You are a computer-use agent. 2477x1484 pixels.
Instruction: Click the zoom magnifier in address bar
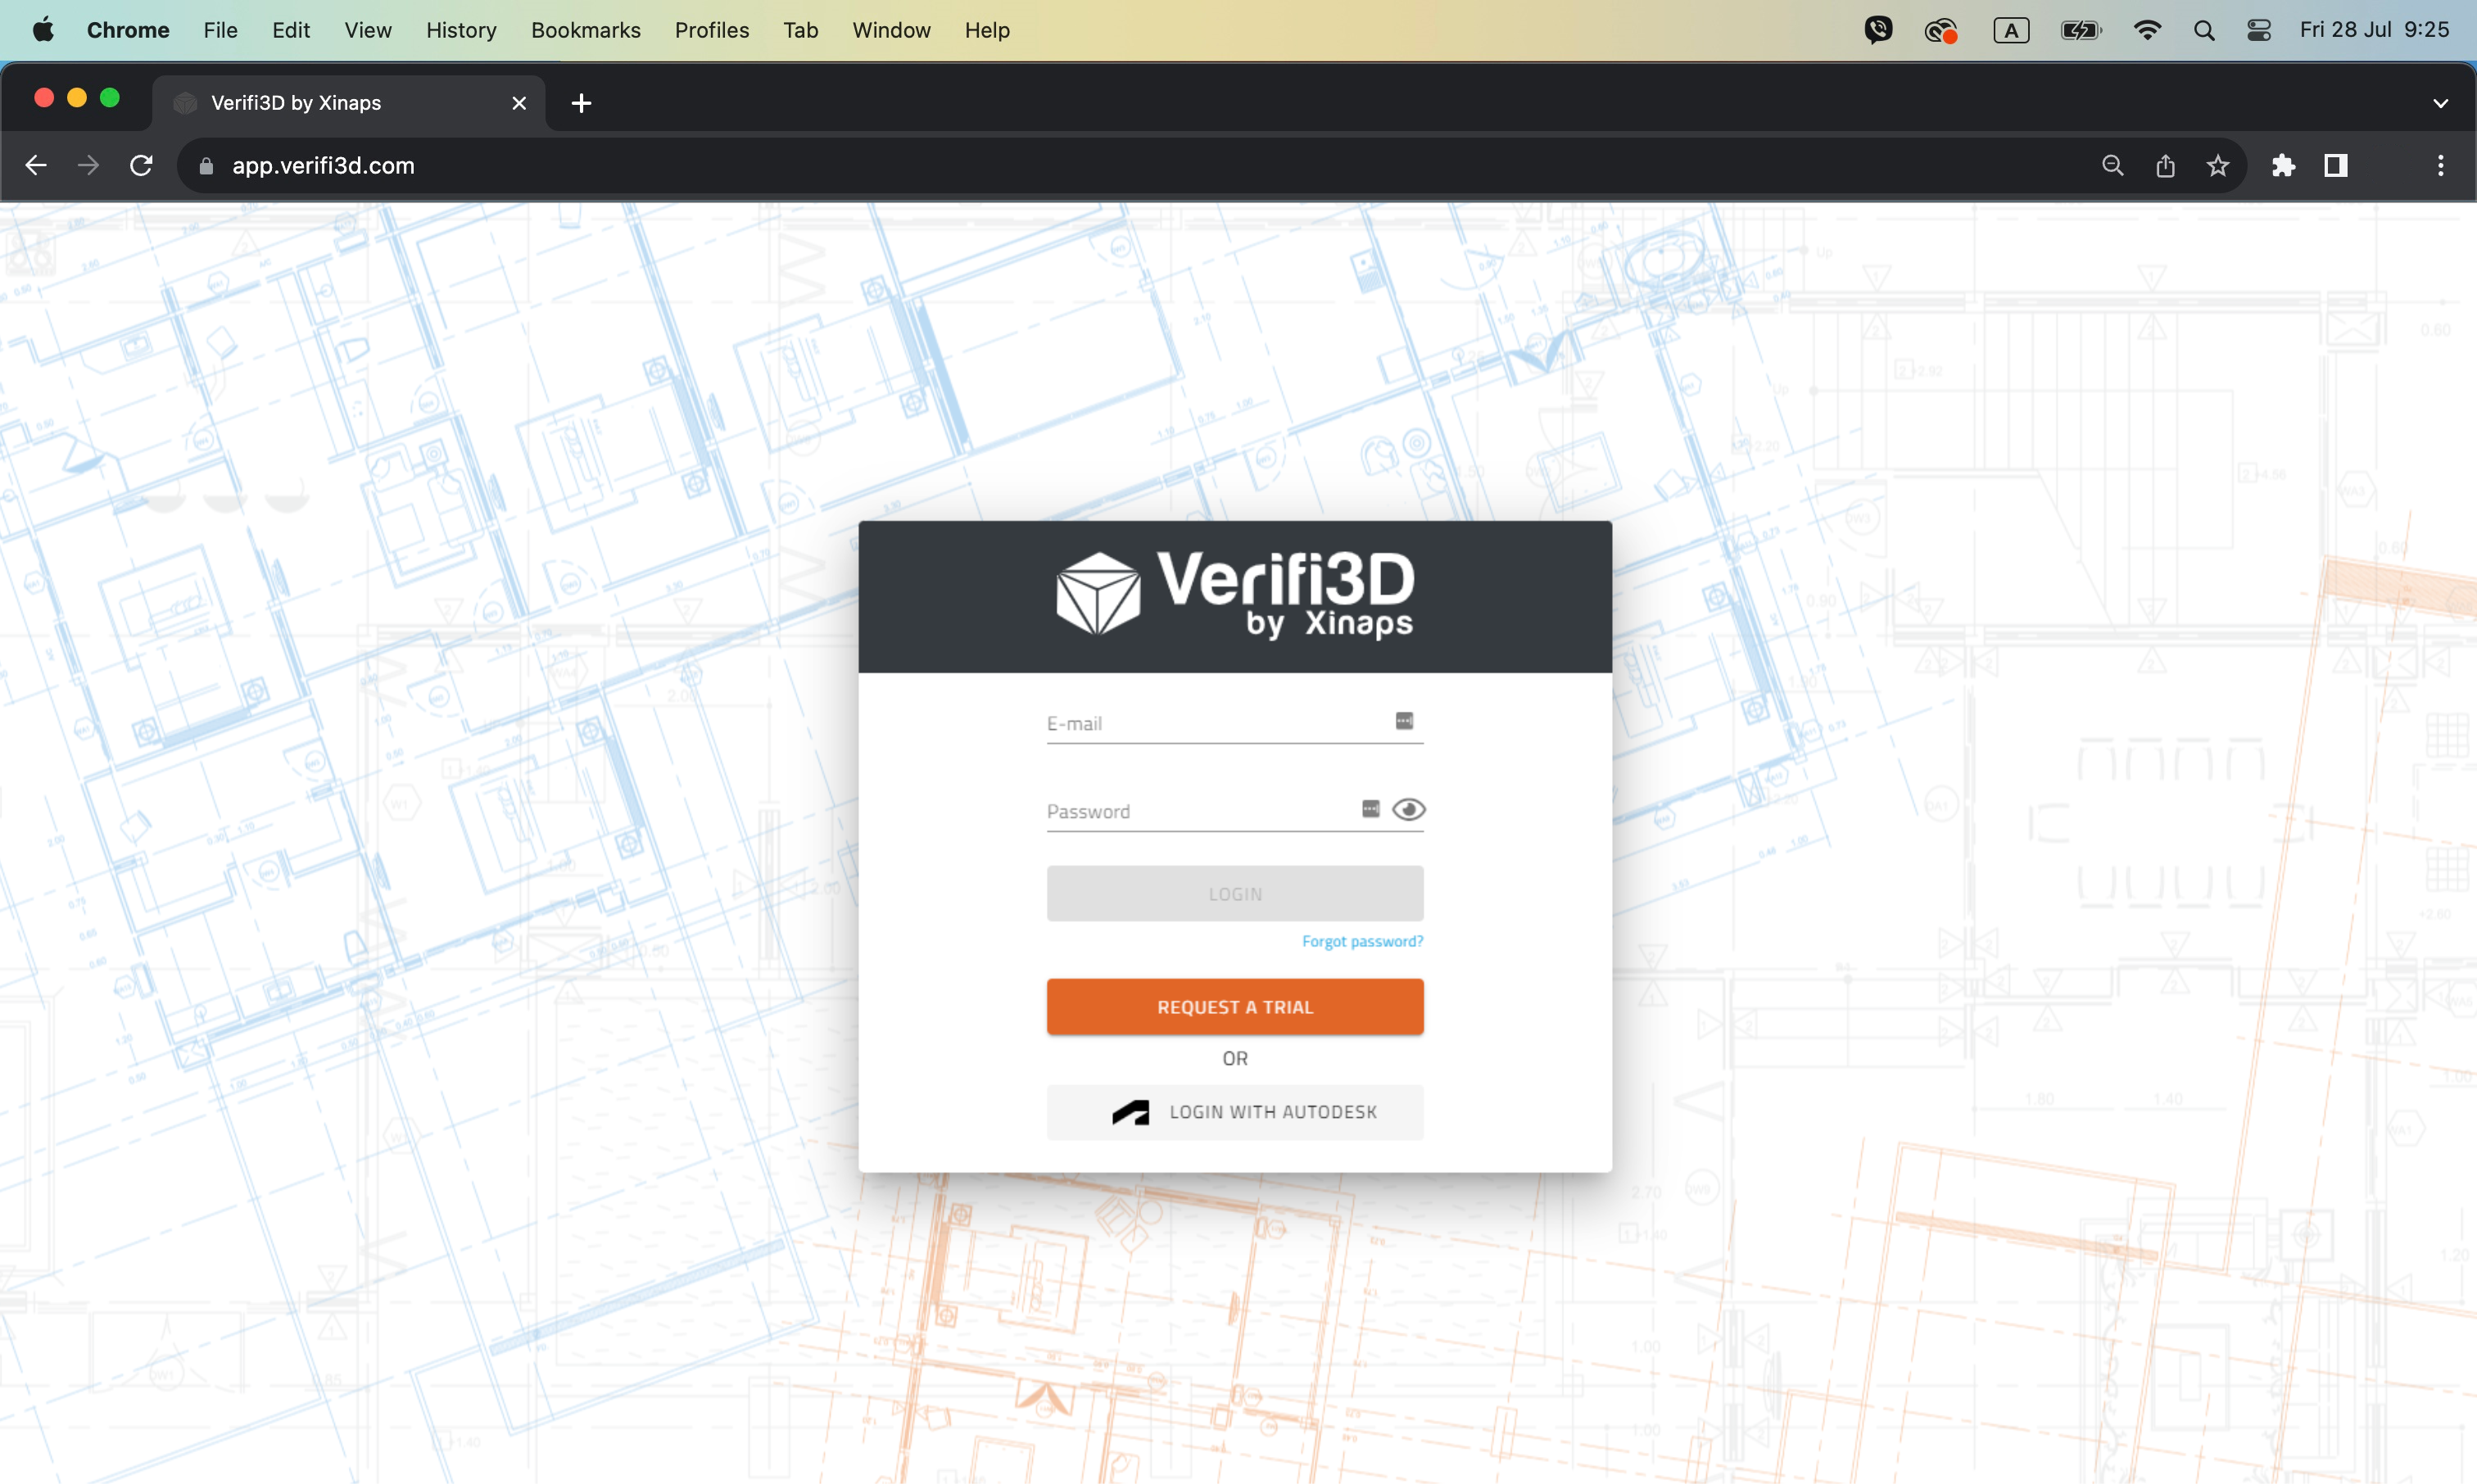click(x=2112, y=165)
